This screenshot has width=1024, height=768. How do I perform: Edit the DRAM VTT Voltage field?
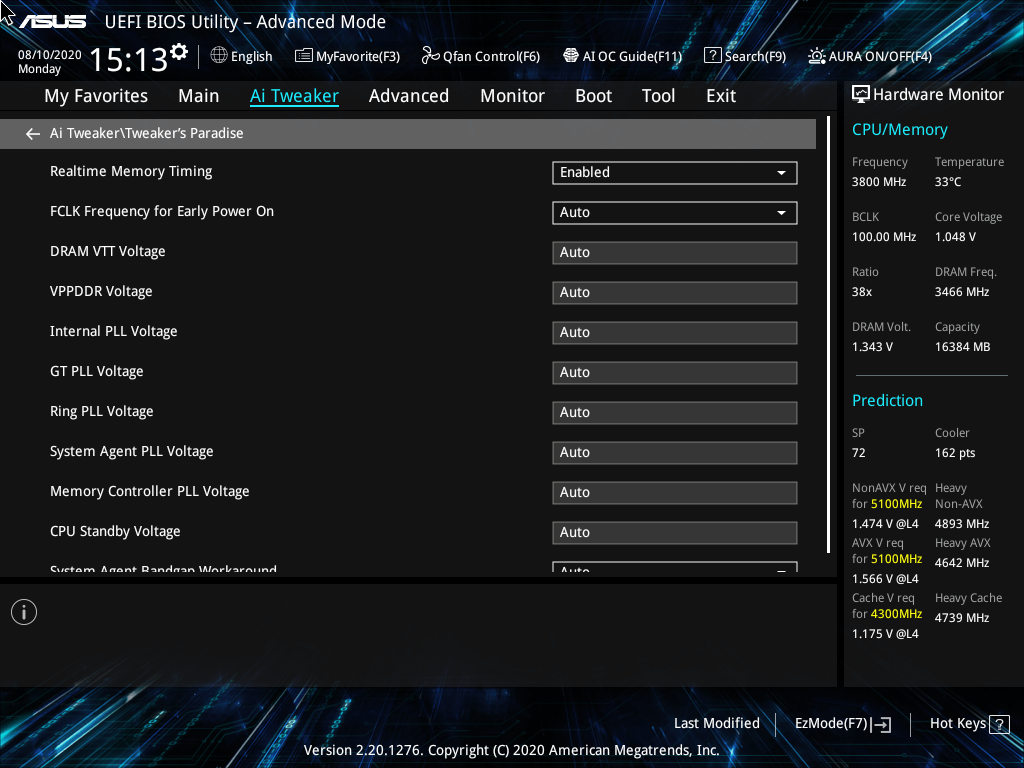[674, 252]
